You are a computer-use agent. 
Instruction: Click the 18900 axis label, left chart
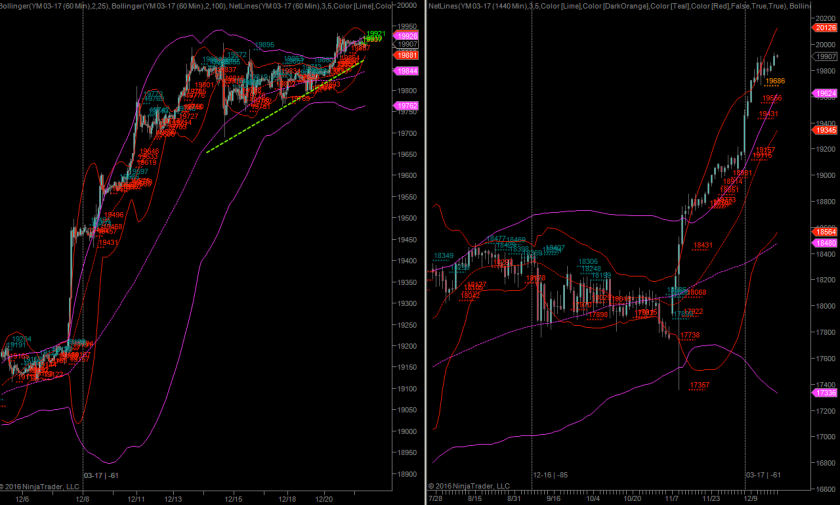click(x=407, y=474)
